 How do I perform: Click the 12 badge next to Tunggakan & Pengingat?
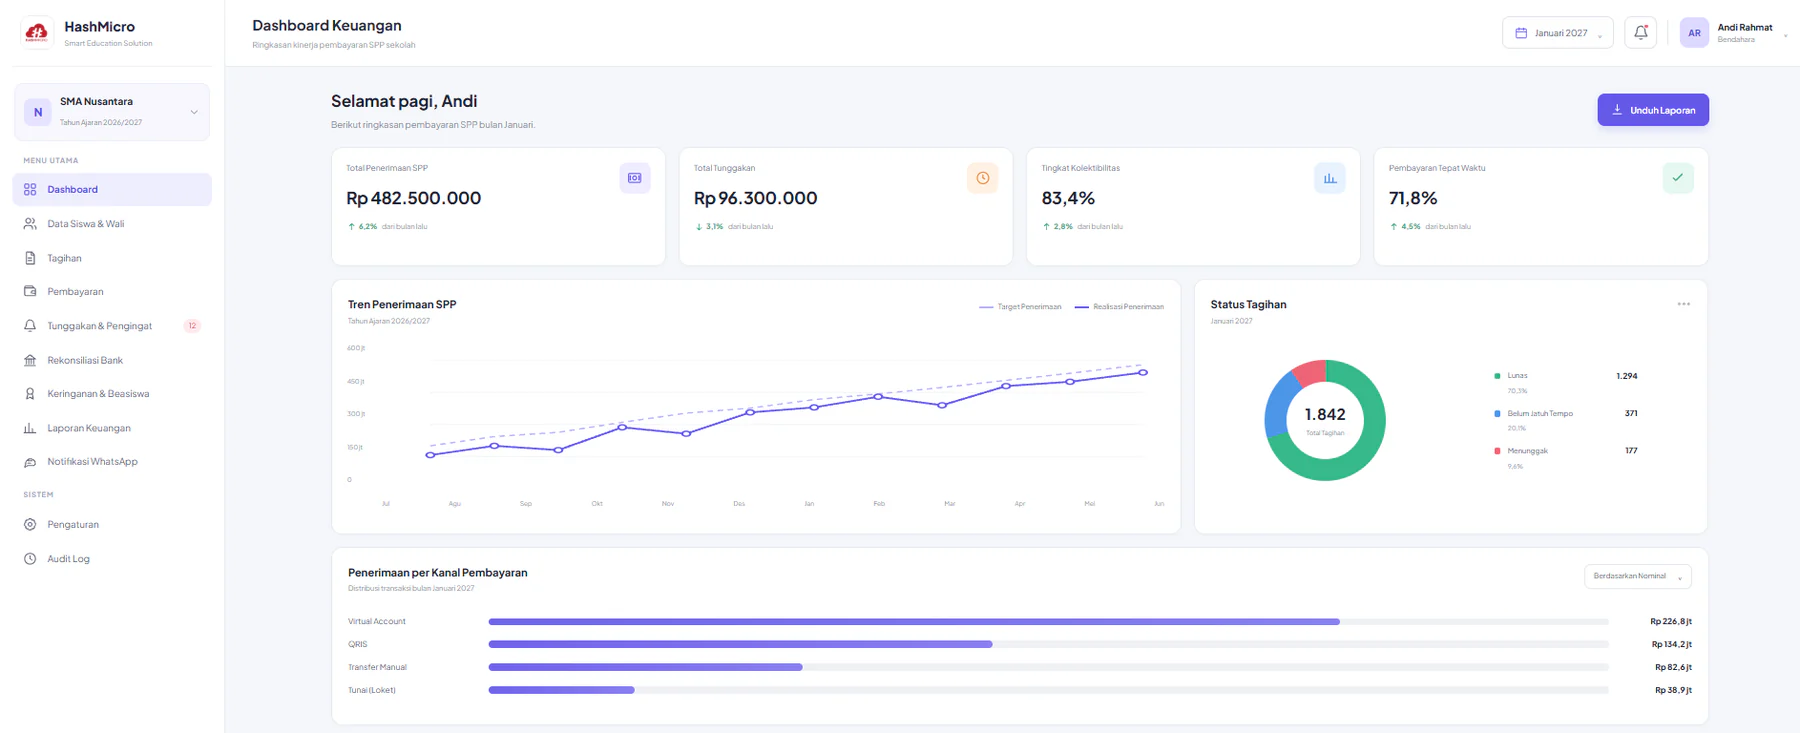click(x=192, y=326)
